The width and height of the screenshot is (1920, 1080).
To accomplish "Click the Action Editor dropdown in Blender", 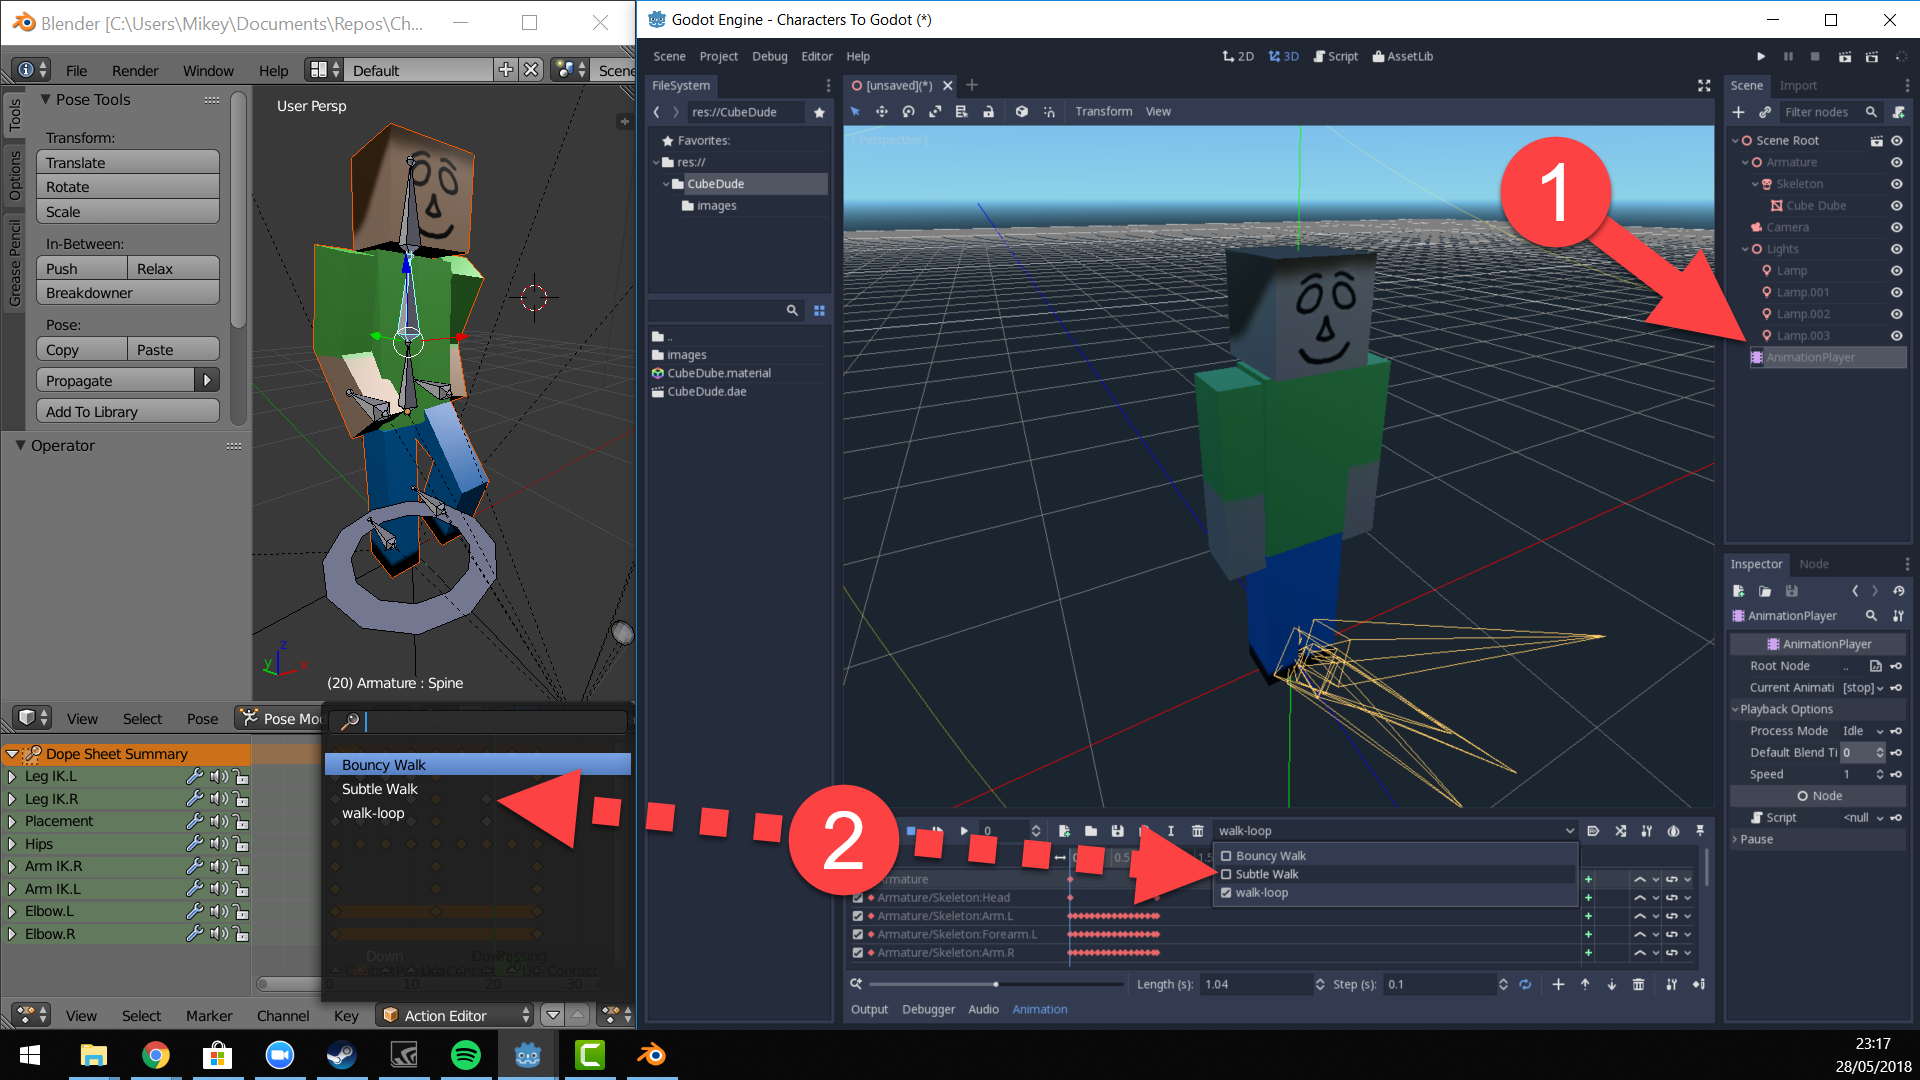I will [x=455, y=1014].
